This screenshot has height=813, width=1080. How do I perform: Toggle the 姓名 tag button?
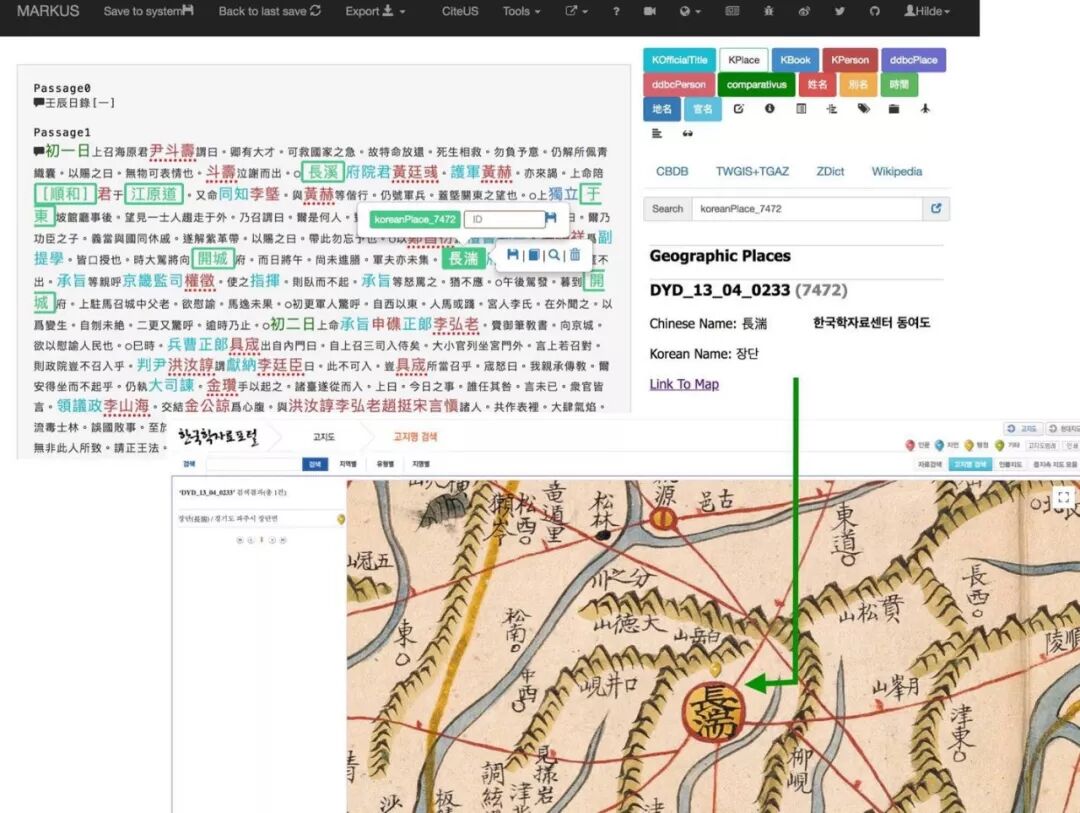tap(818, 85)
